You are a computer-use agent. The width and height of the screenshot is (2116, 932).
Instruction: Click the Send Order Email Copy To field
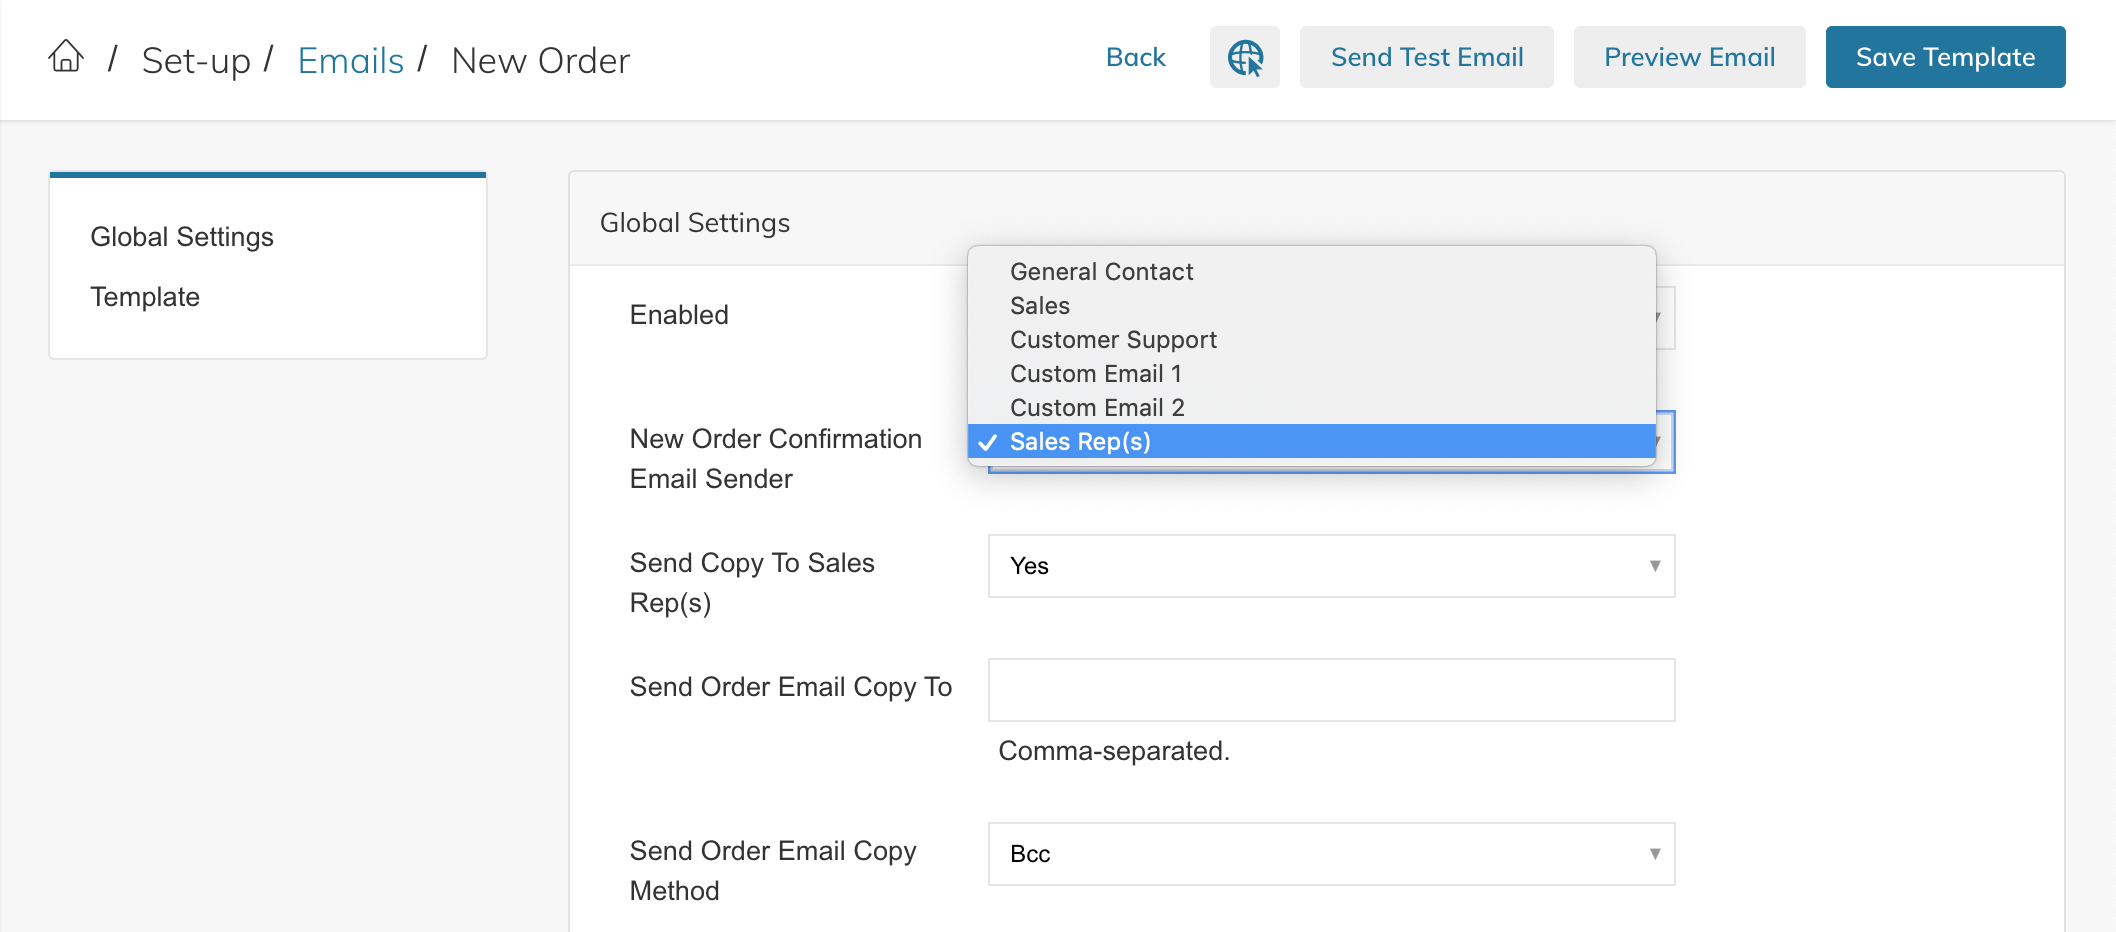click(x=1332, y=690)
